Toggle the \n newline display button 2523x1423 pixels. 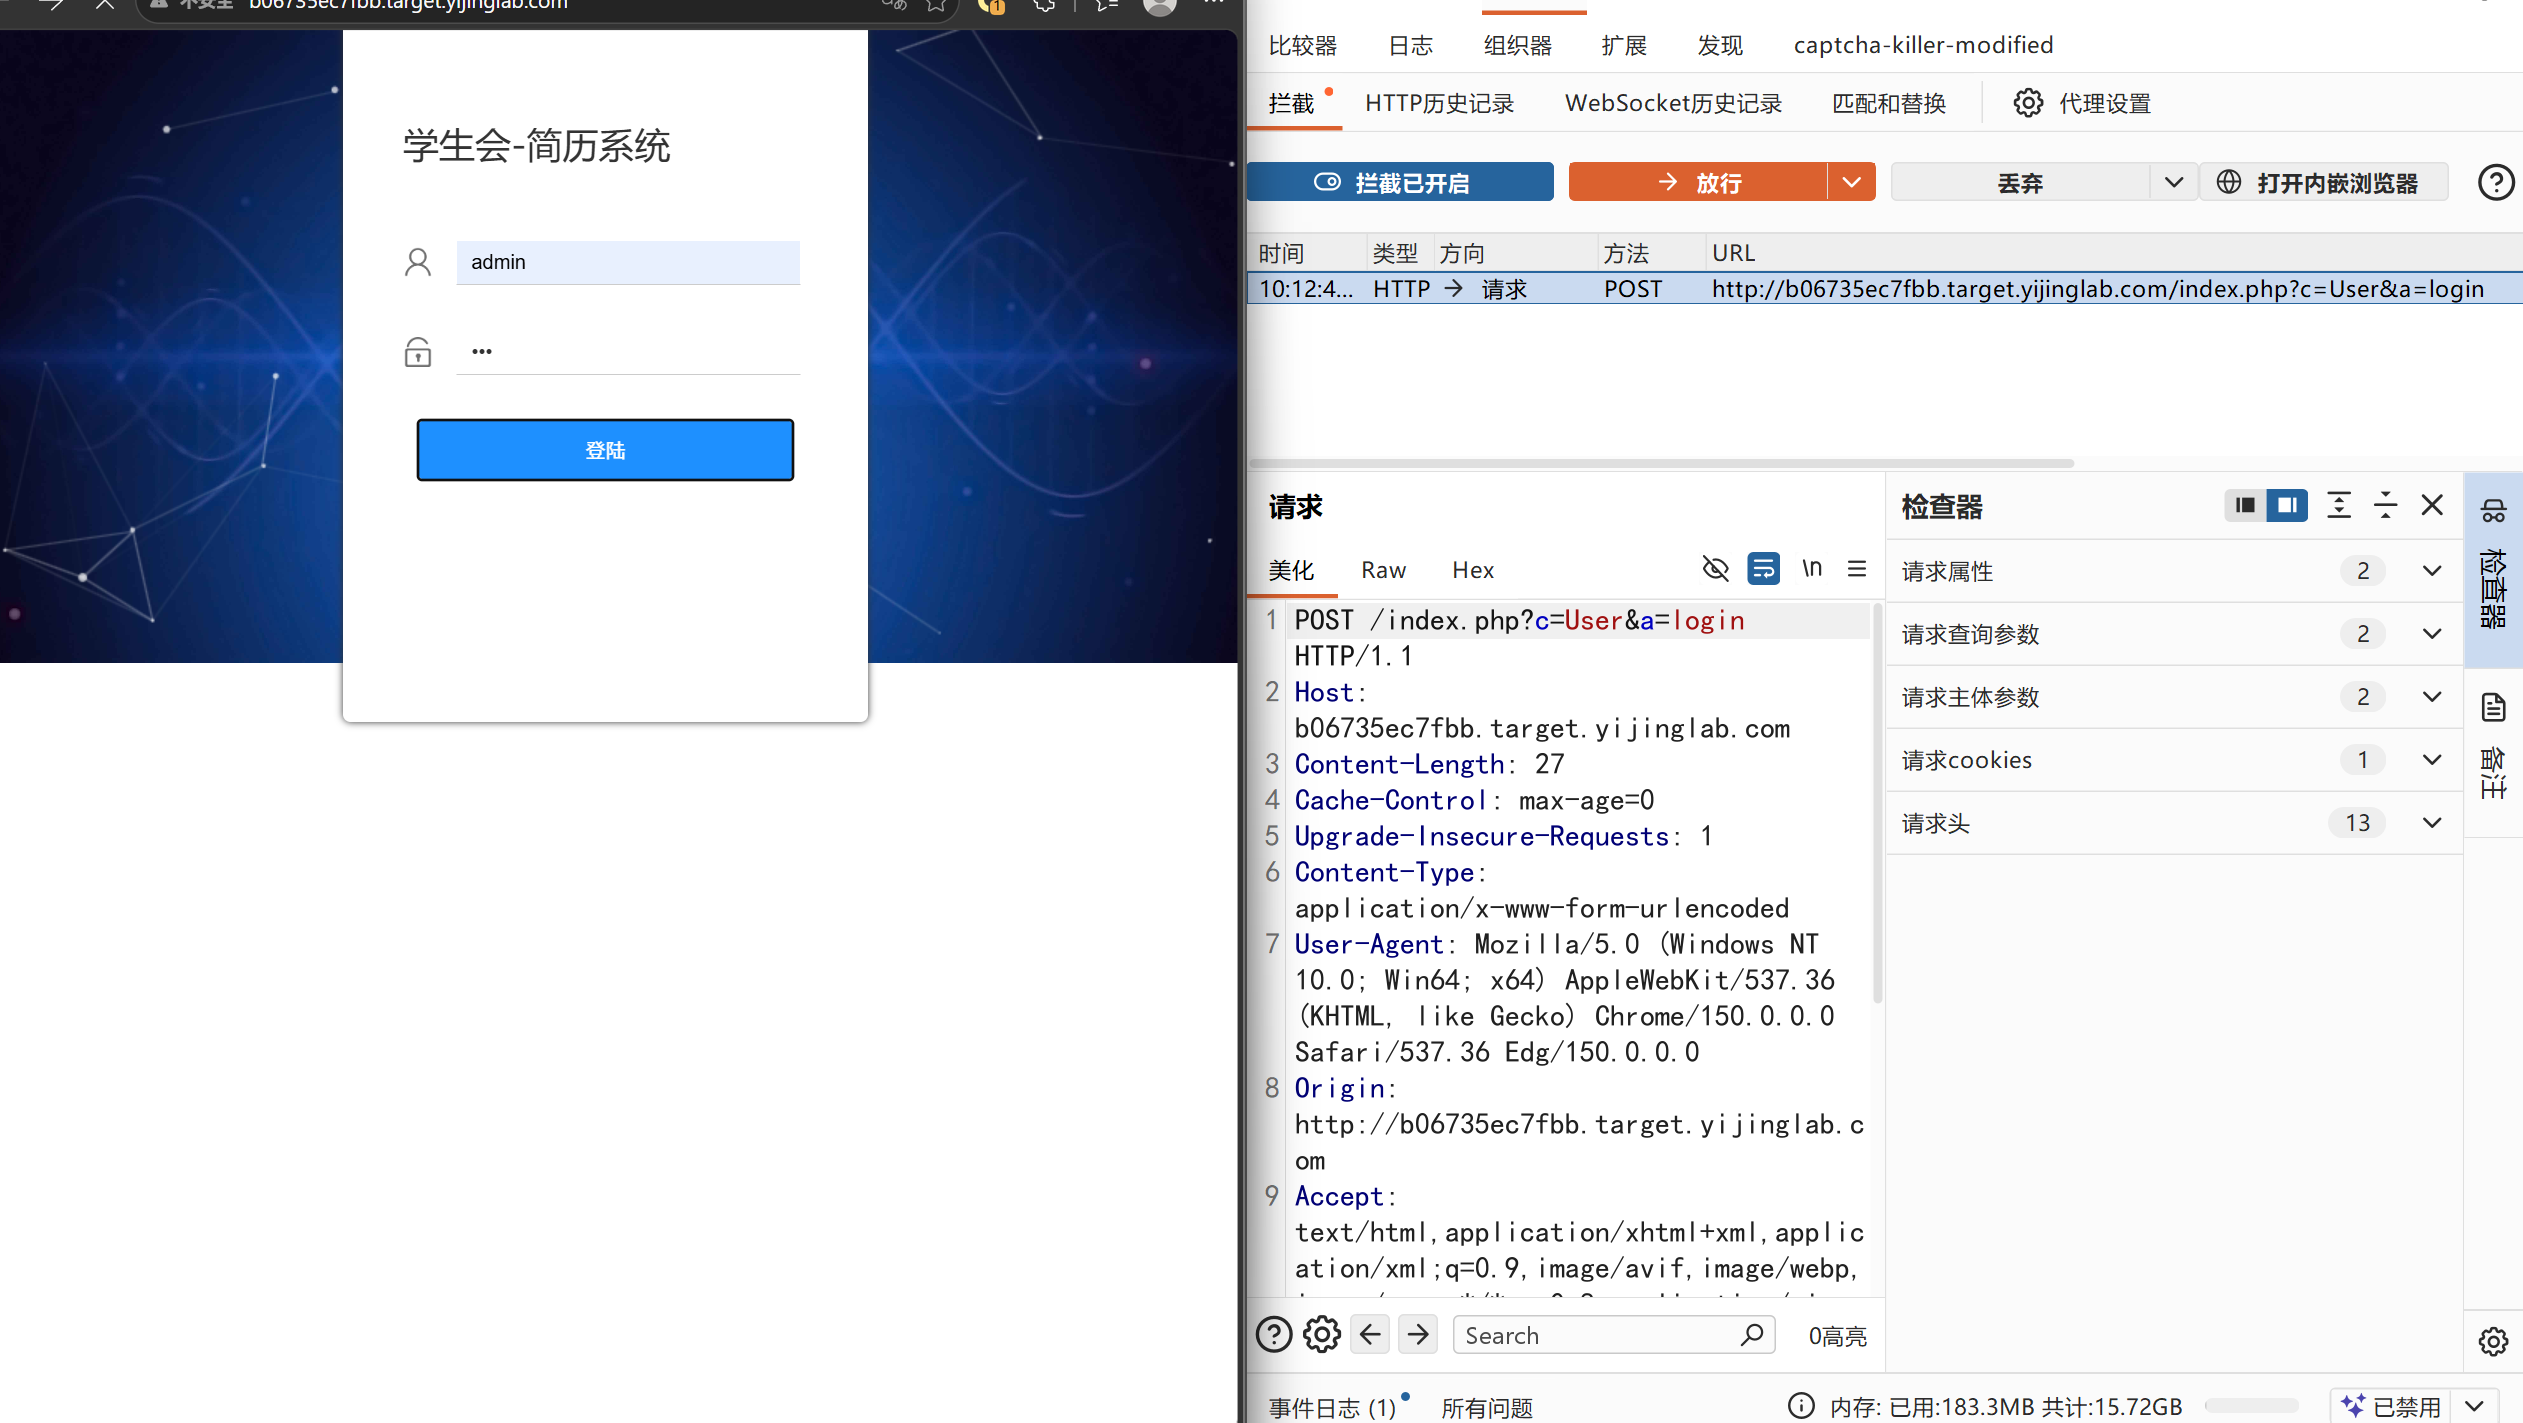pyautogui.click(x=1811, y=568)
